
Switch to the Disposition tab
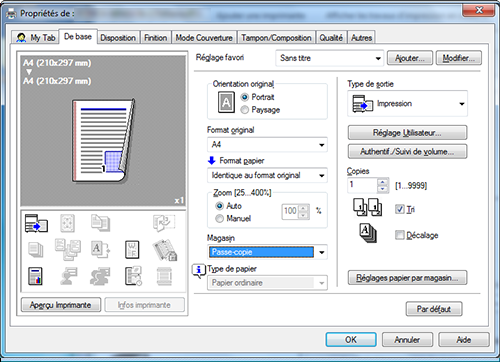click(118, 38)
